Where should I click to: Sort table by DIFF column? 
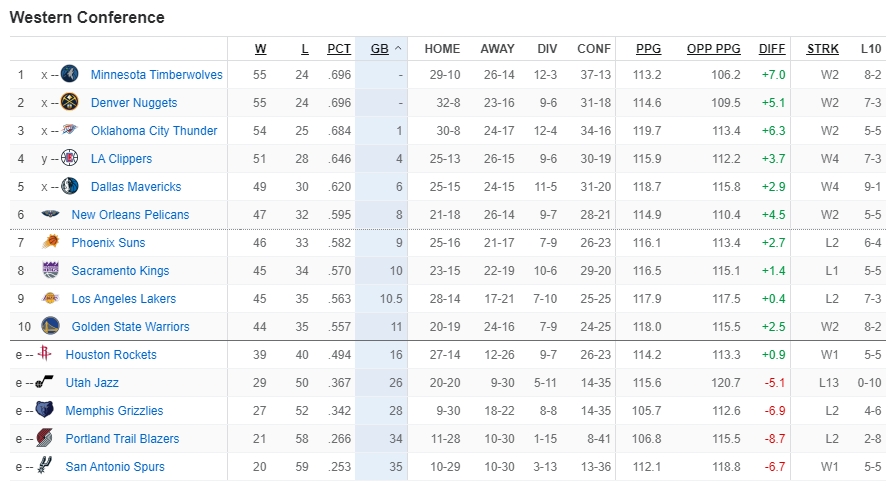point(772,48)
